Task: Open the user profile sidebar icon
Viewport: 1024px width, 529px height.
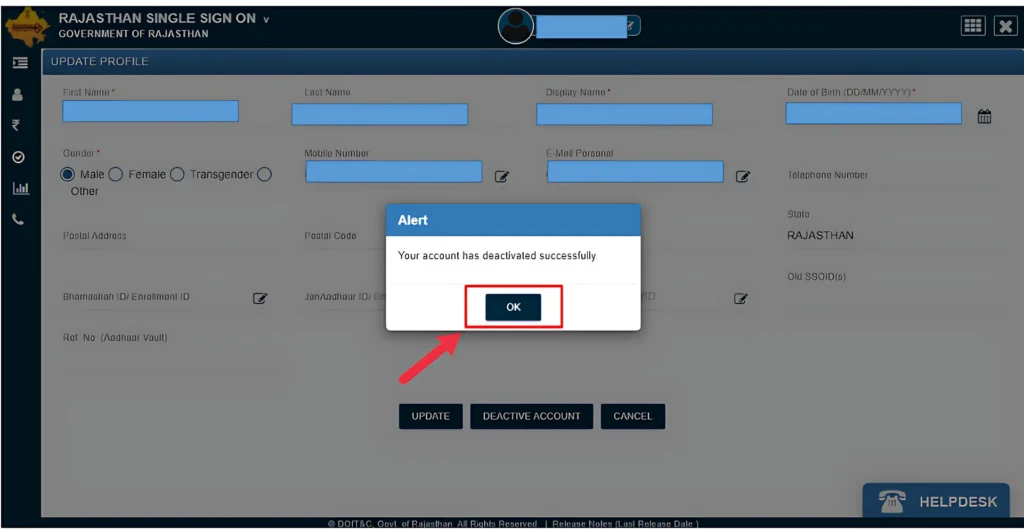Action: (x=18, y=95)
